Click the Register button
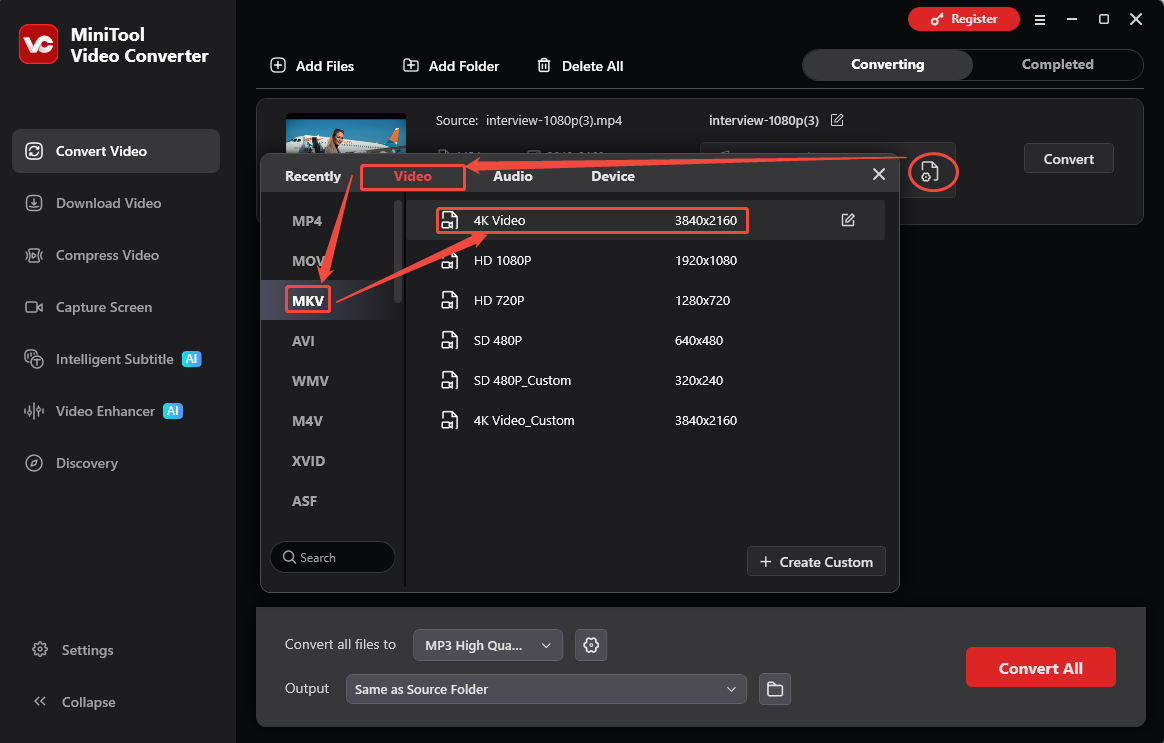1164x743 pixels. (964, 19)
